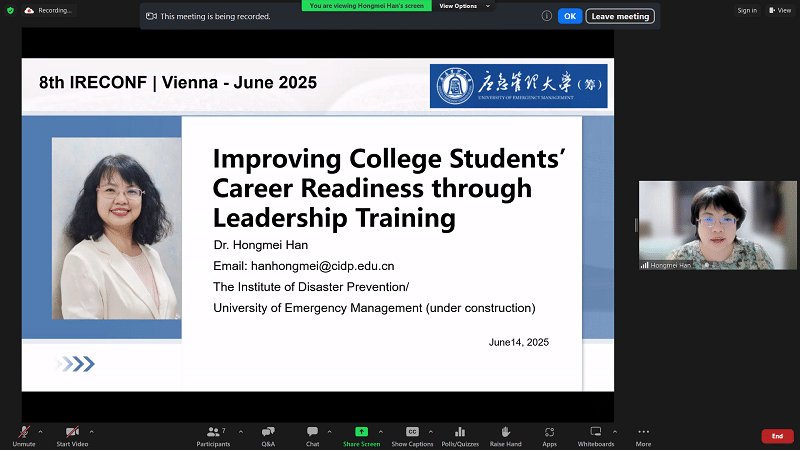
Task: Open the Chat panel
Action: point(312,434)
